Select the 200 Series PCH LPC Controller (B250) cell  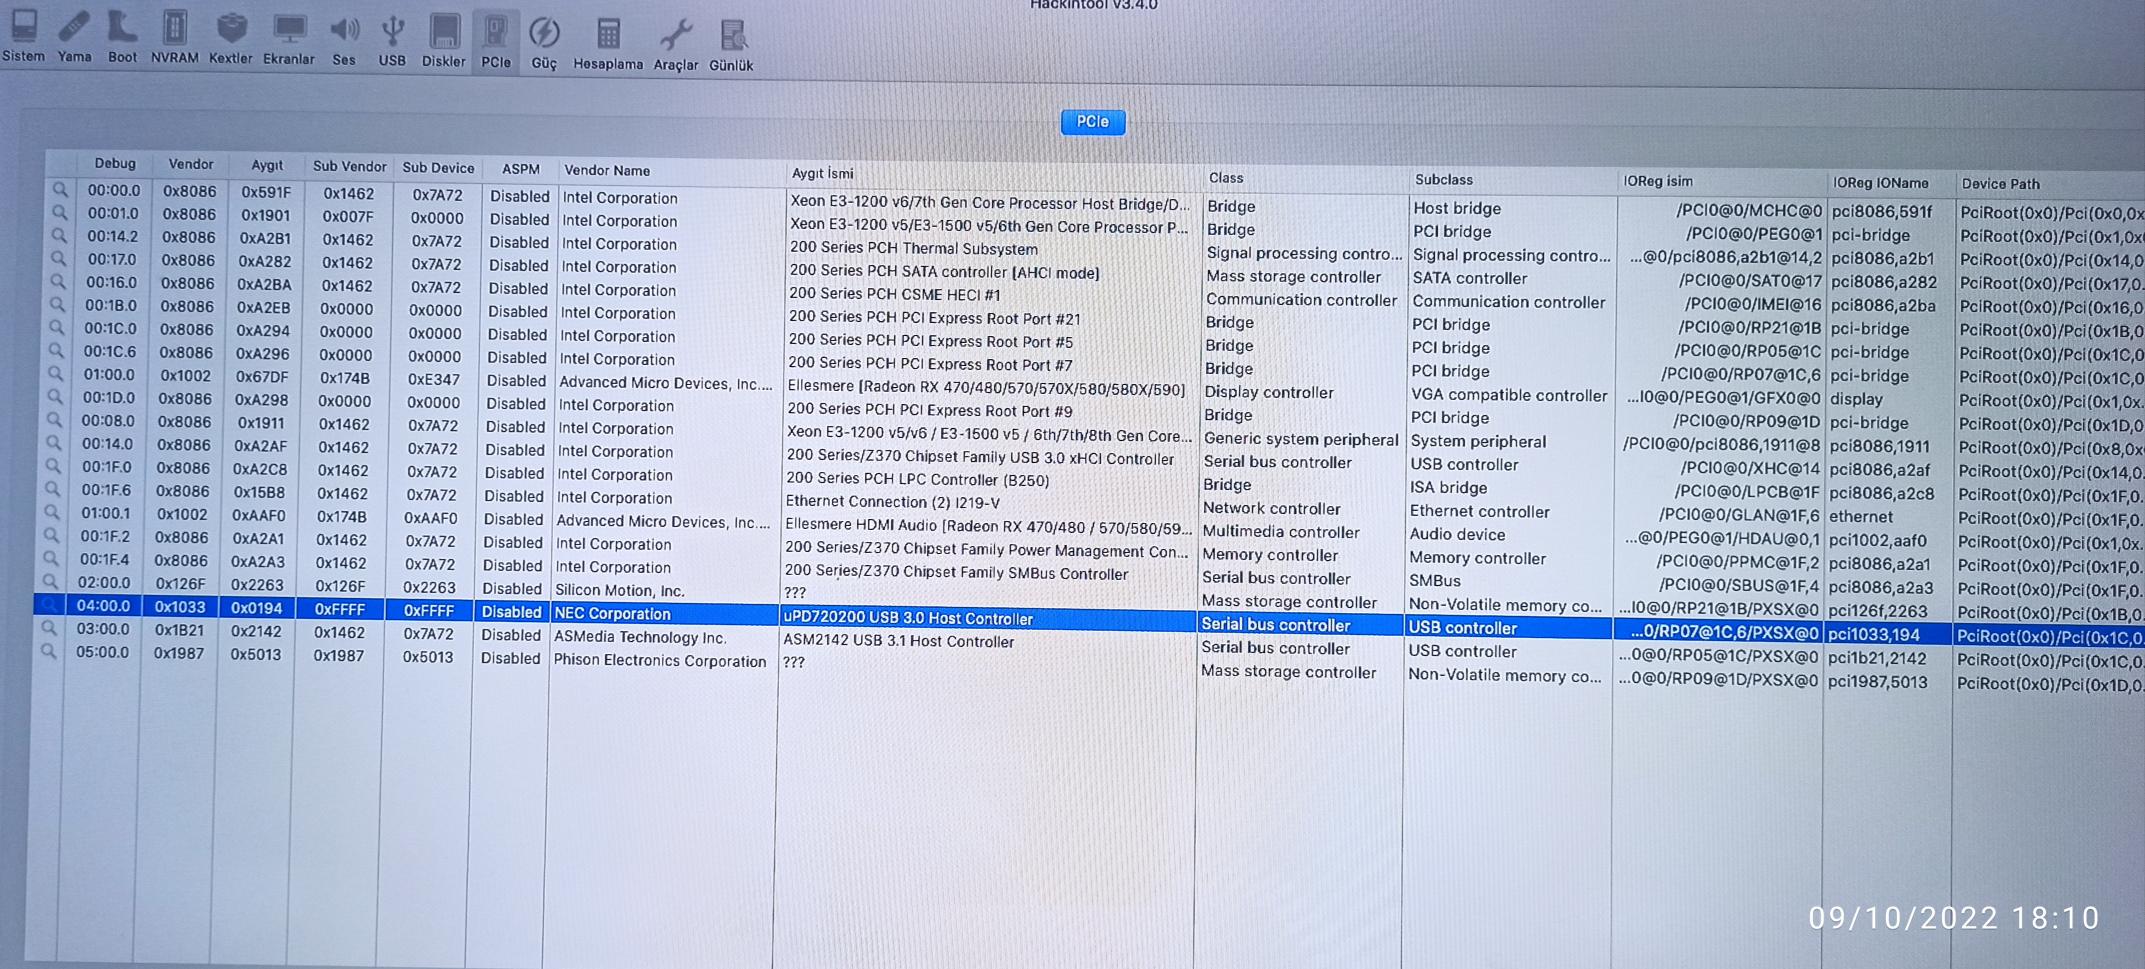pyautogui.click(x=918, y=479)
